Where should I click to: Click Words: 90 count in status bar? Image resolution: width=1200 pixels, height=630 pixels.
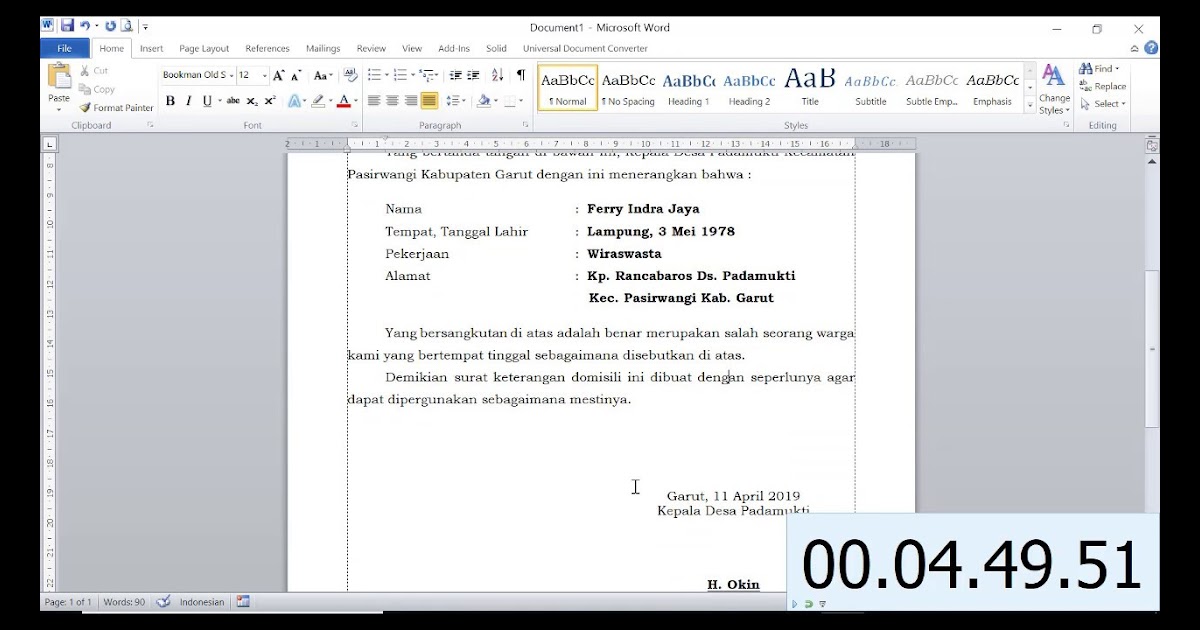point(124,602)
